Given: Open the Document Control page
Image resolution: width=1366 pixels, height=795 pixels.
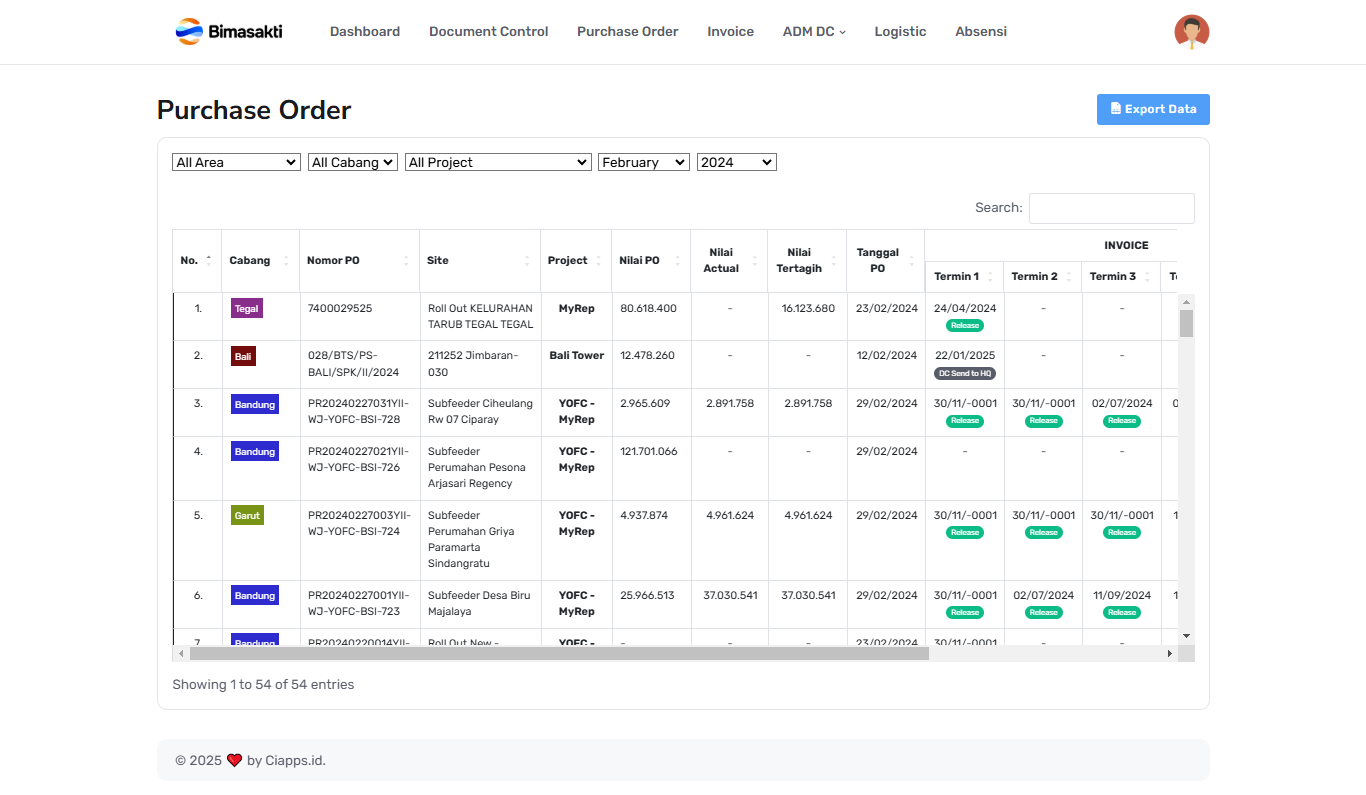Looking at the screenshot, I should click(x=488, y=32).
